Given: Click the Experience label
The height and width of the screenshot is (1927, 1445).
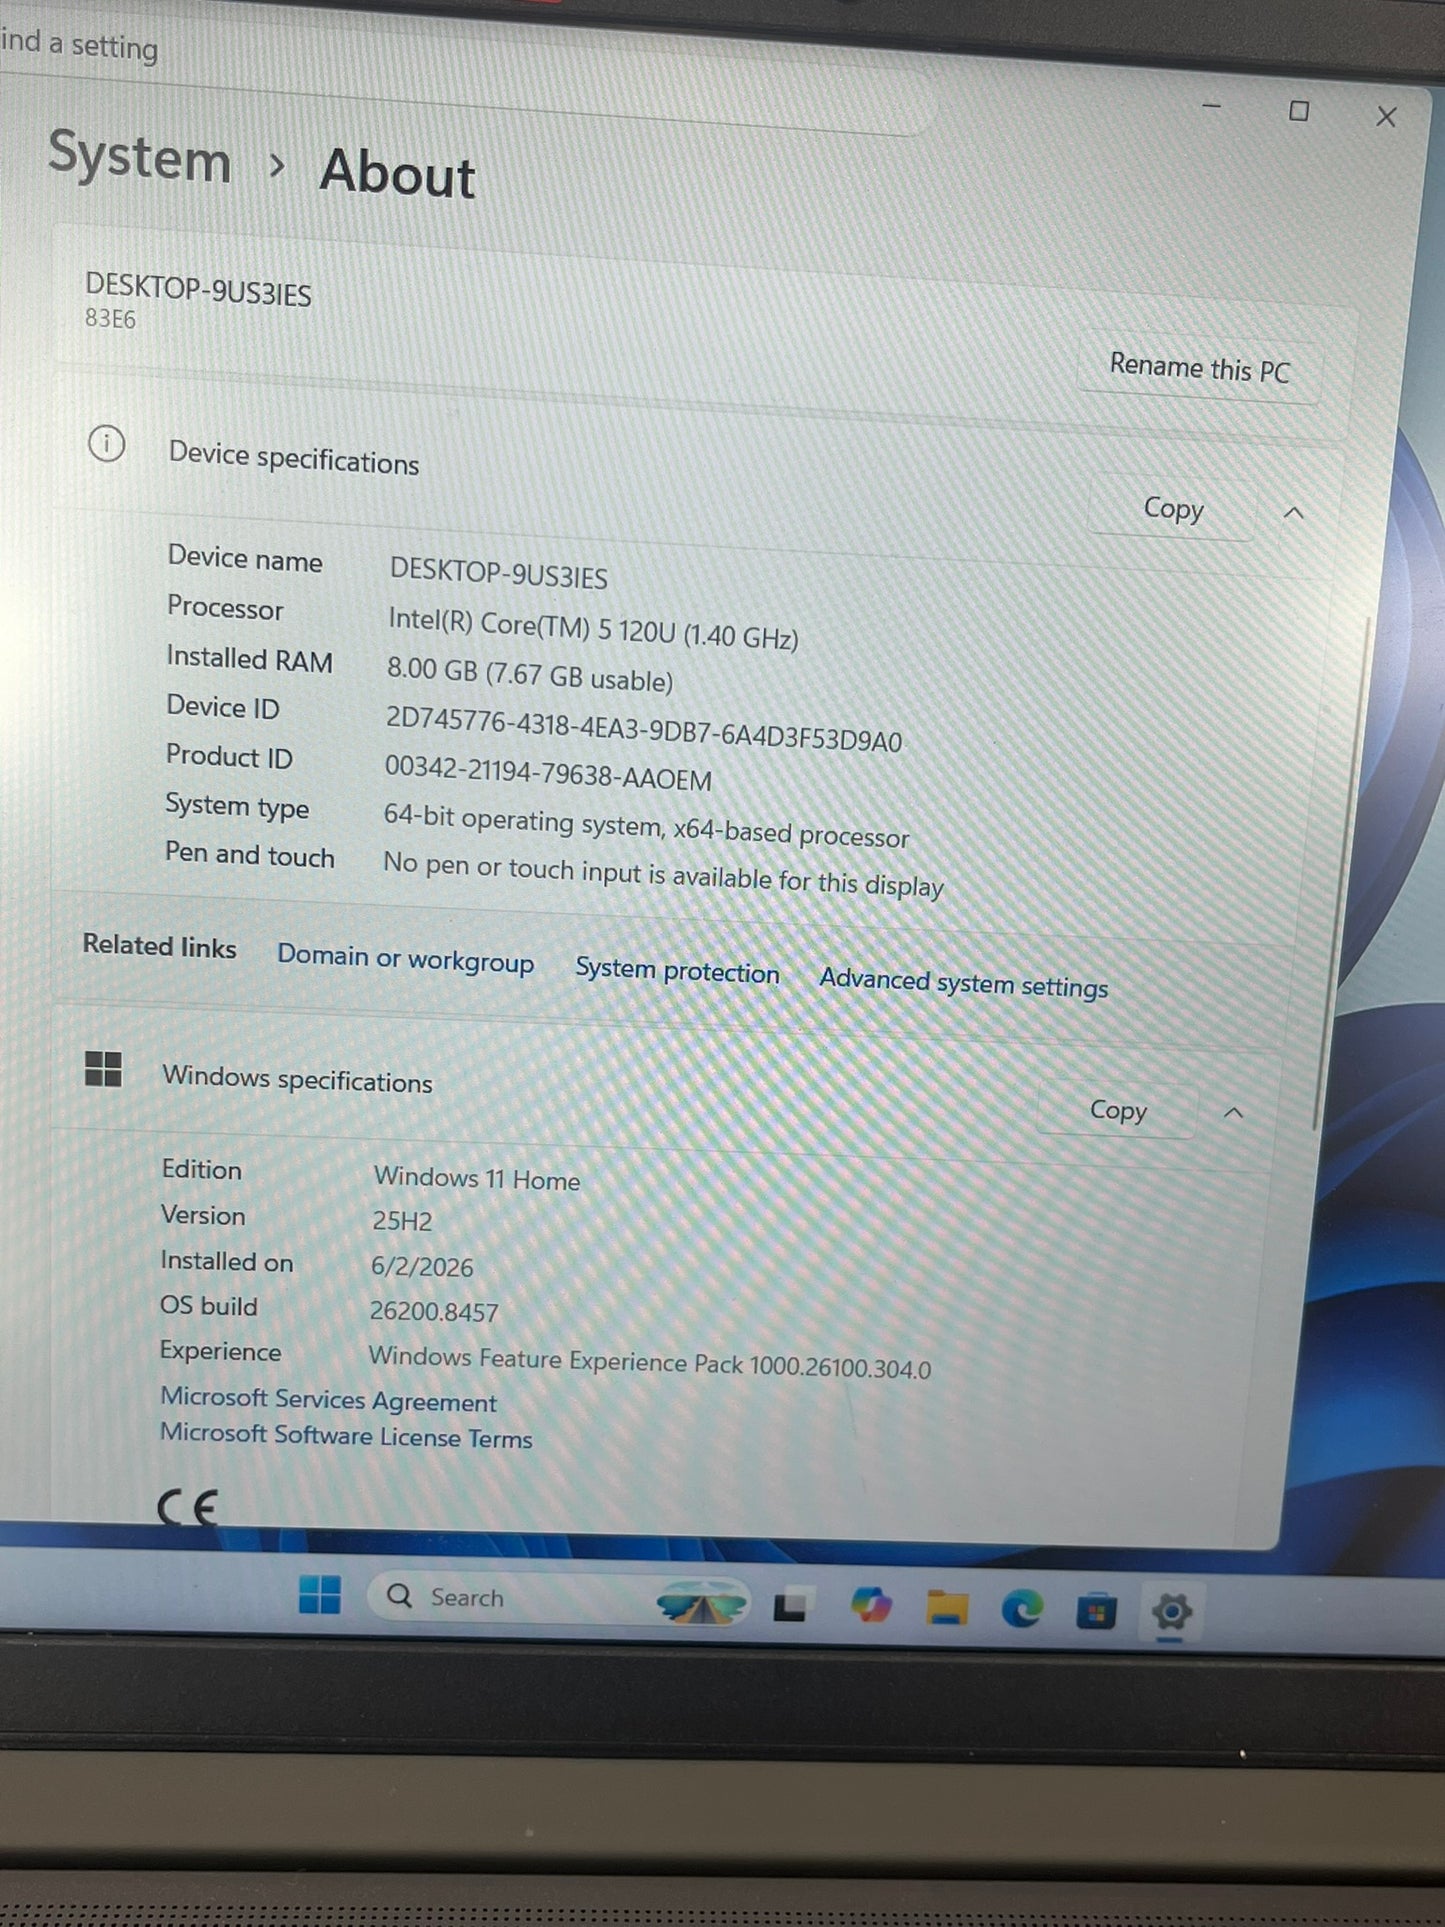Looking at the screenshot, I should (220, 1352).
